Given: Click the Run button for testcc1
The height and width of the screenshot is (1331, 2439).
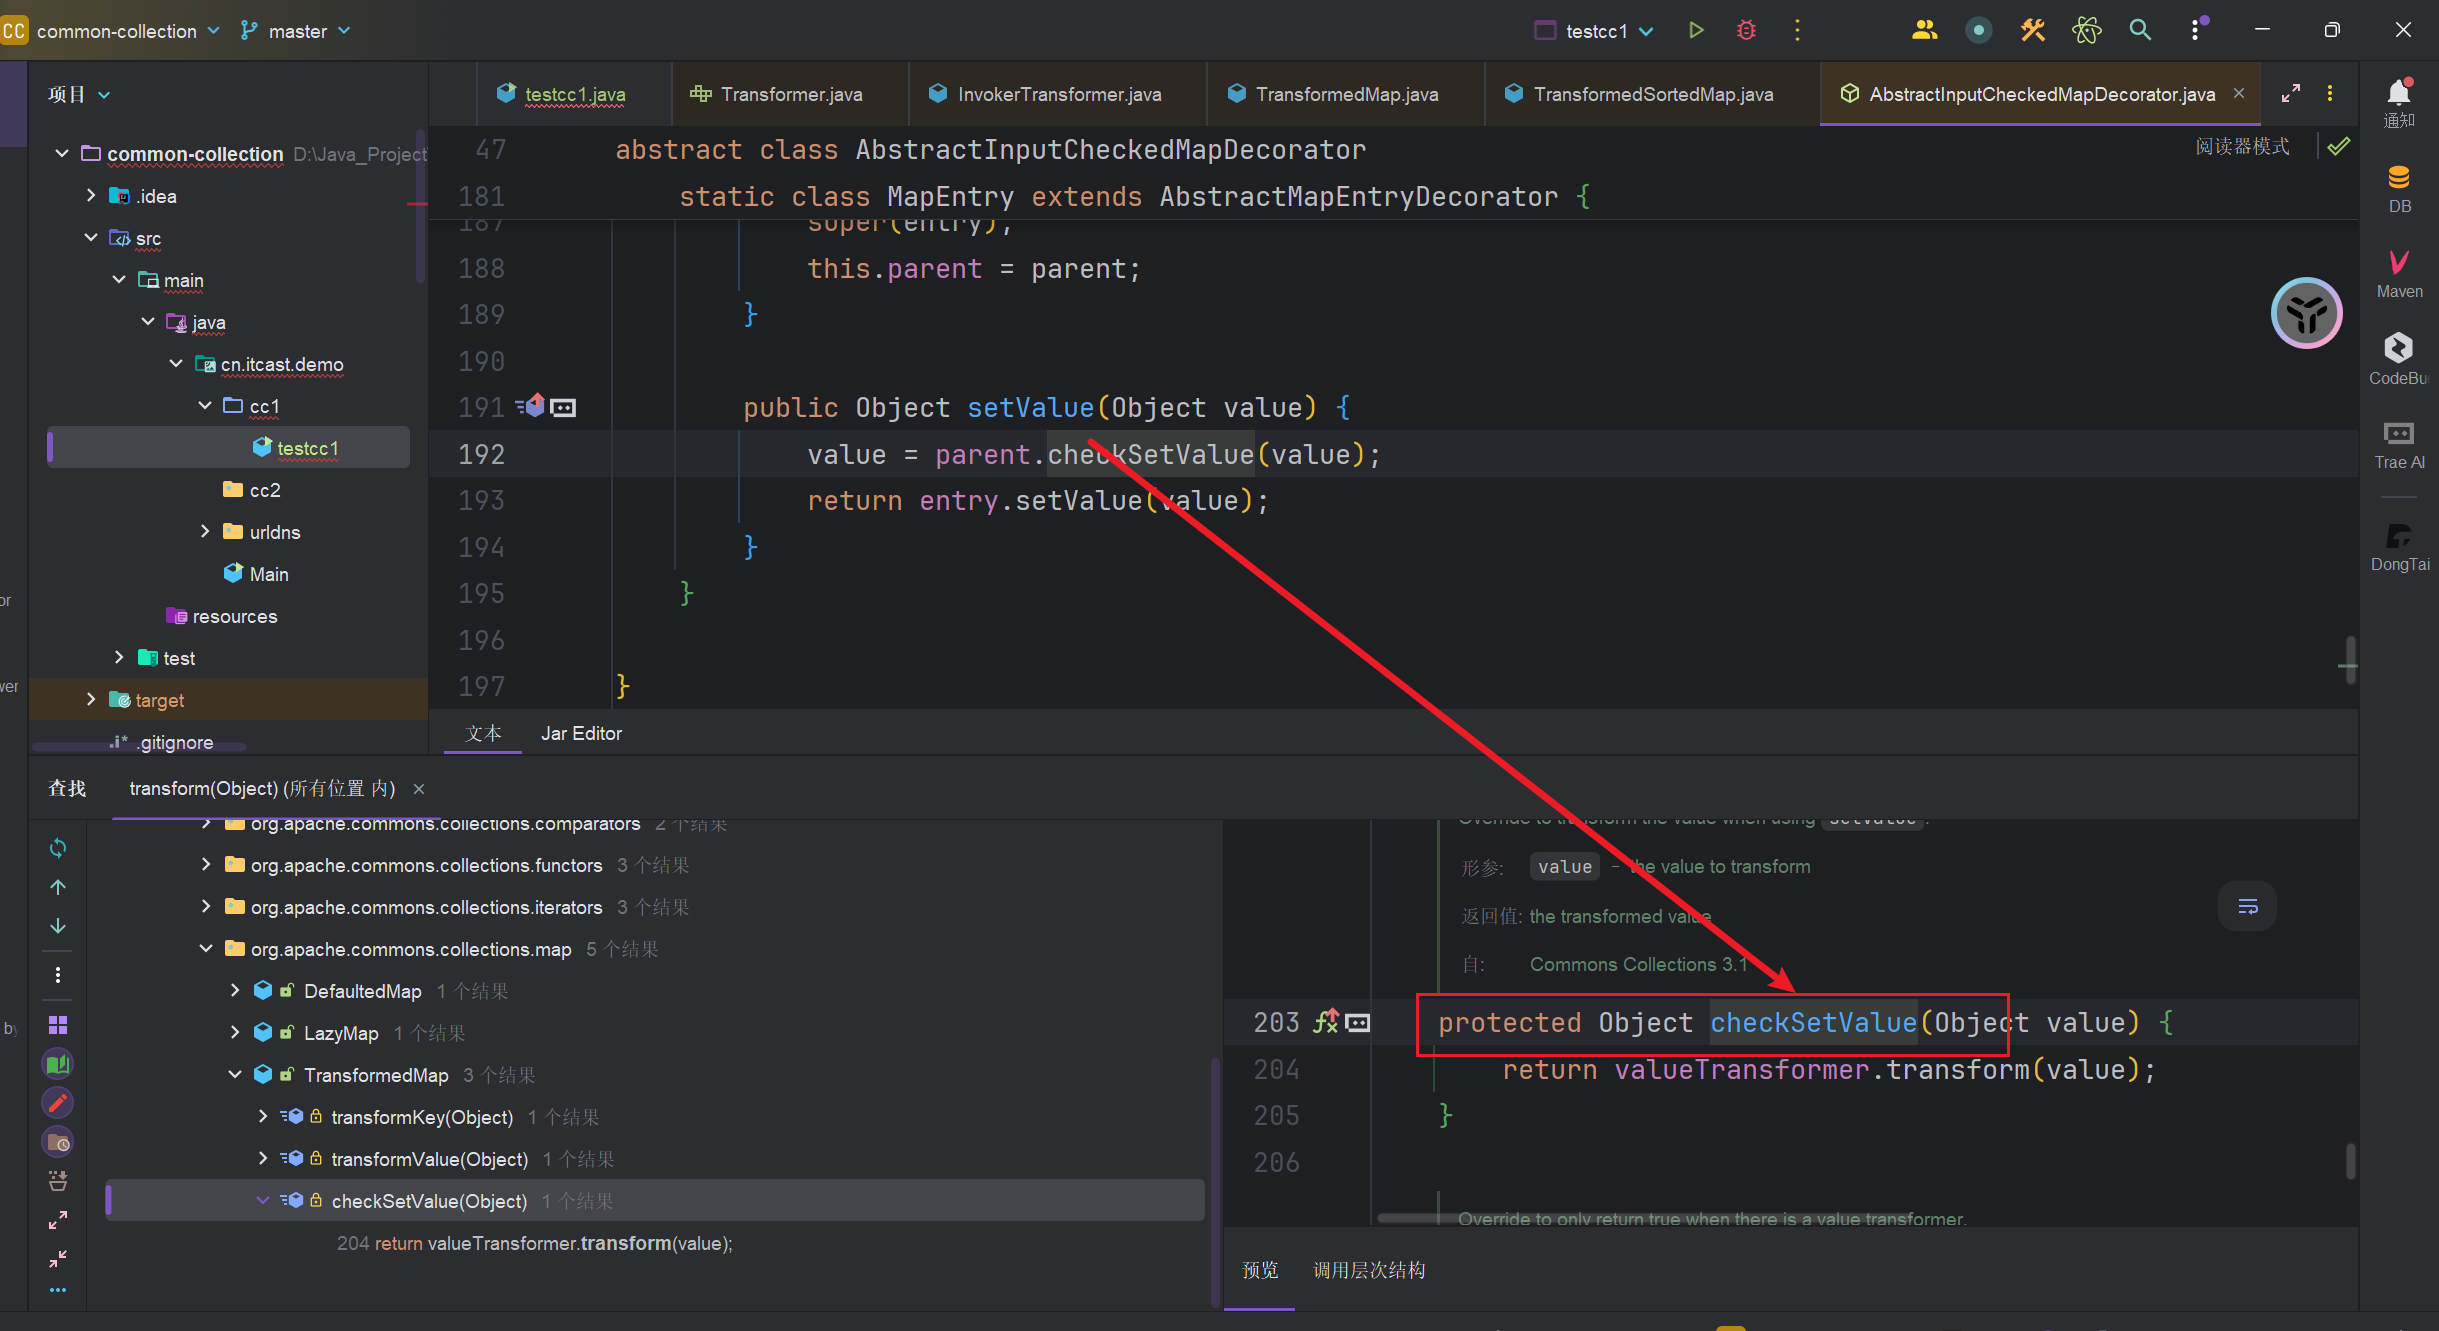Looking at the screenshot, I should coord(1696,30).
